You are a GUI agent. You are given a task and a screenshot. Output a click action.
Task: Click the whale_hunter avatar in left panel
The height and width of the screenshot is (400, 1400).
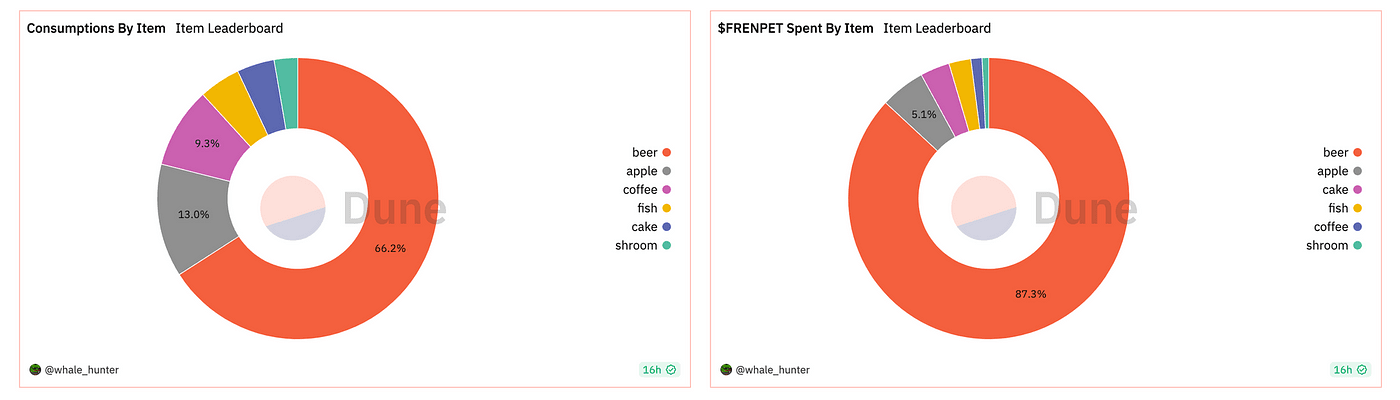click(36, 370)
